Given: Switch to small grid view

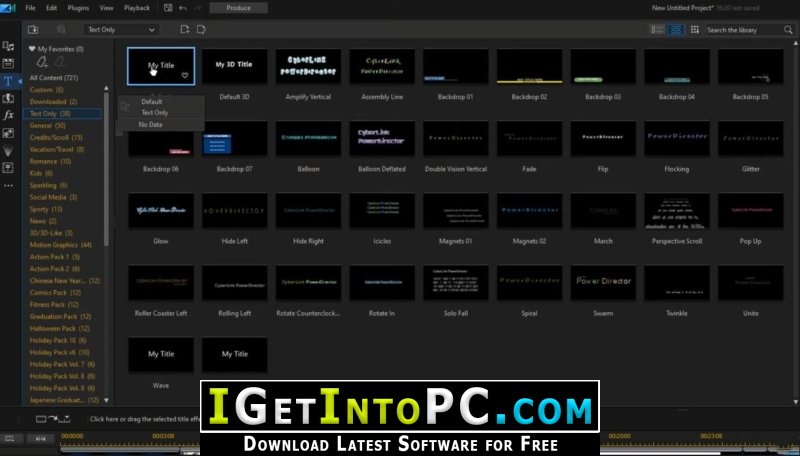Looking at the screenshot, I should [693, 30].
